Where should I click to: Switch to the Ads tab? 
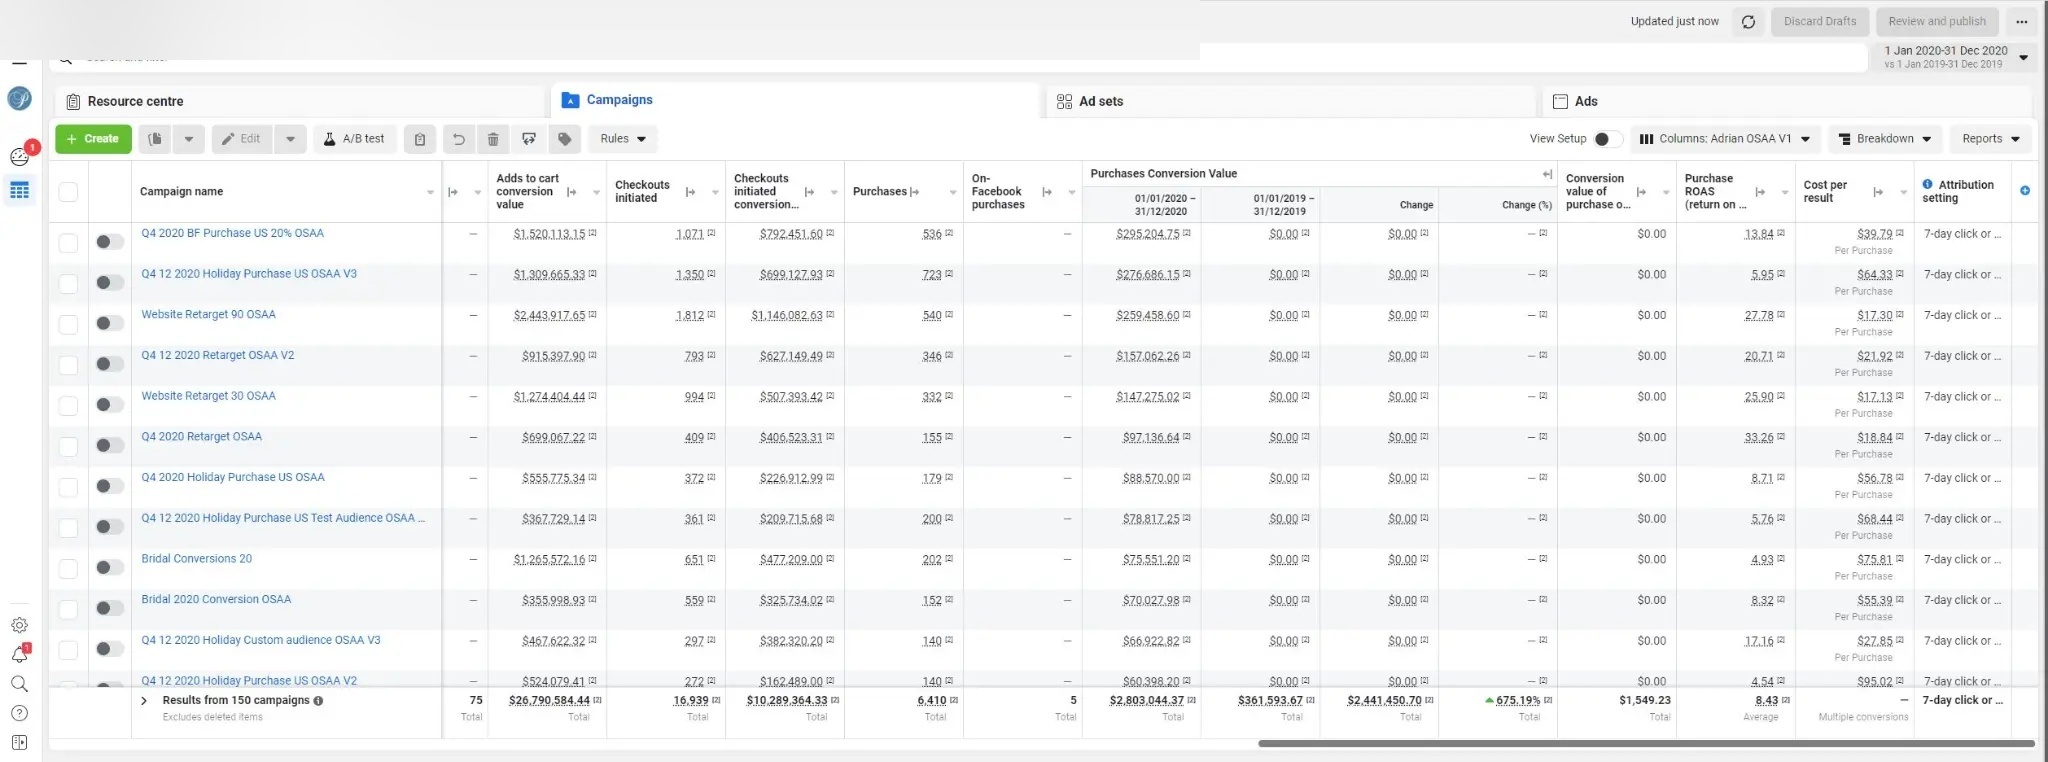[1585, 101]
